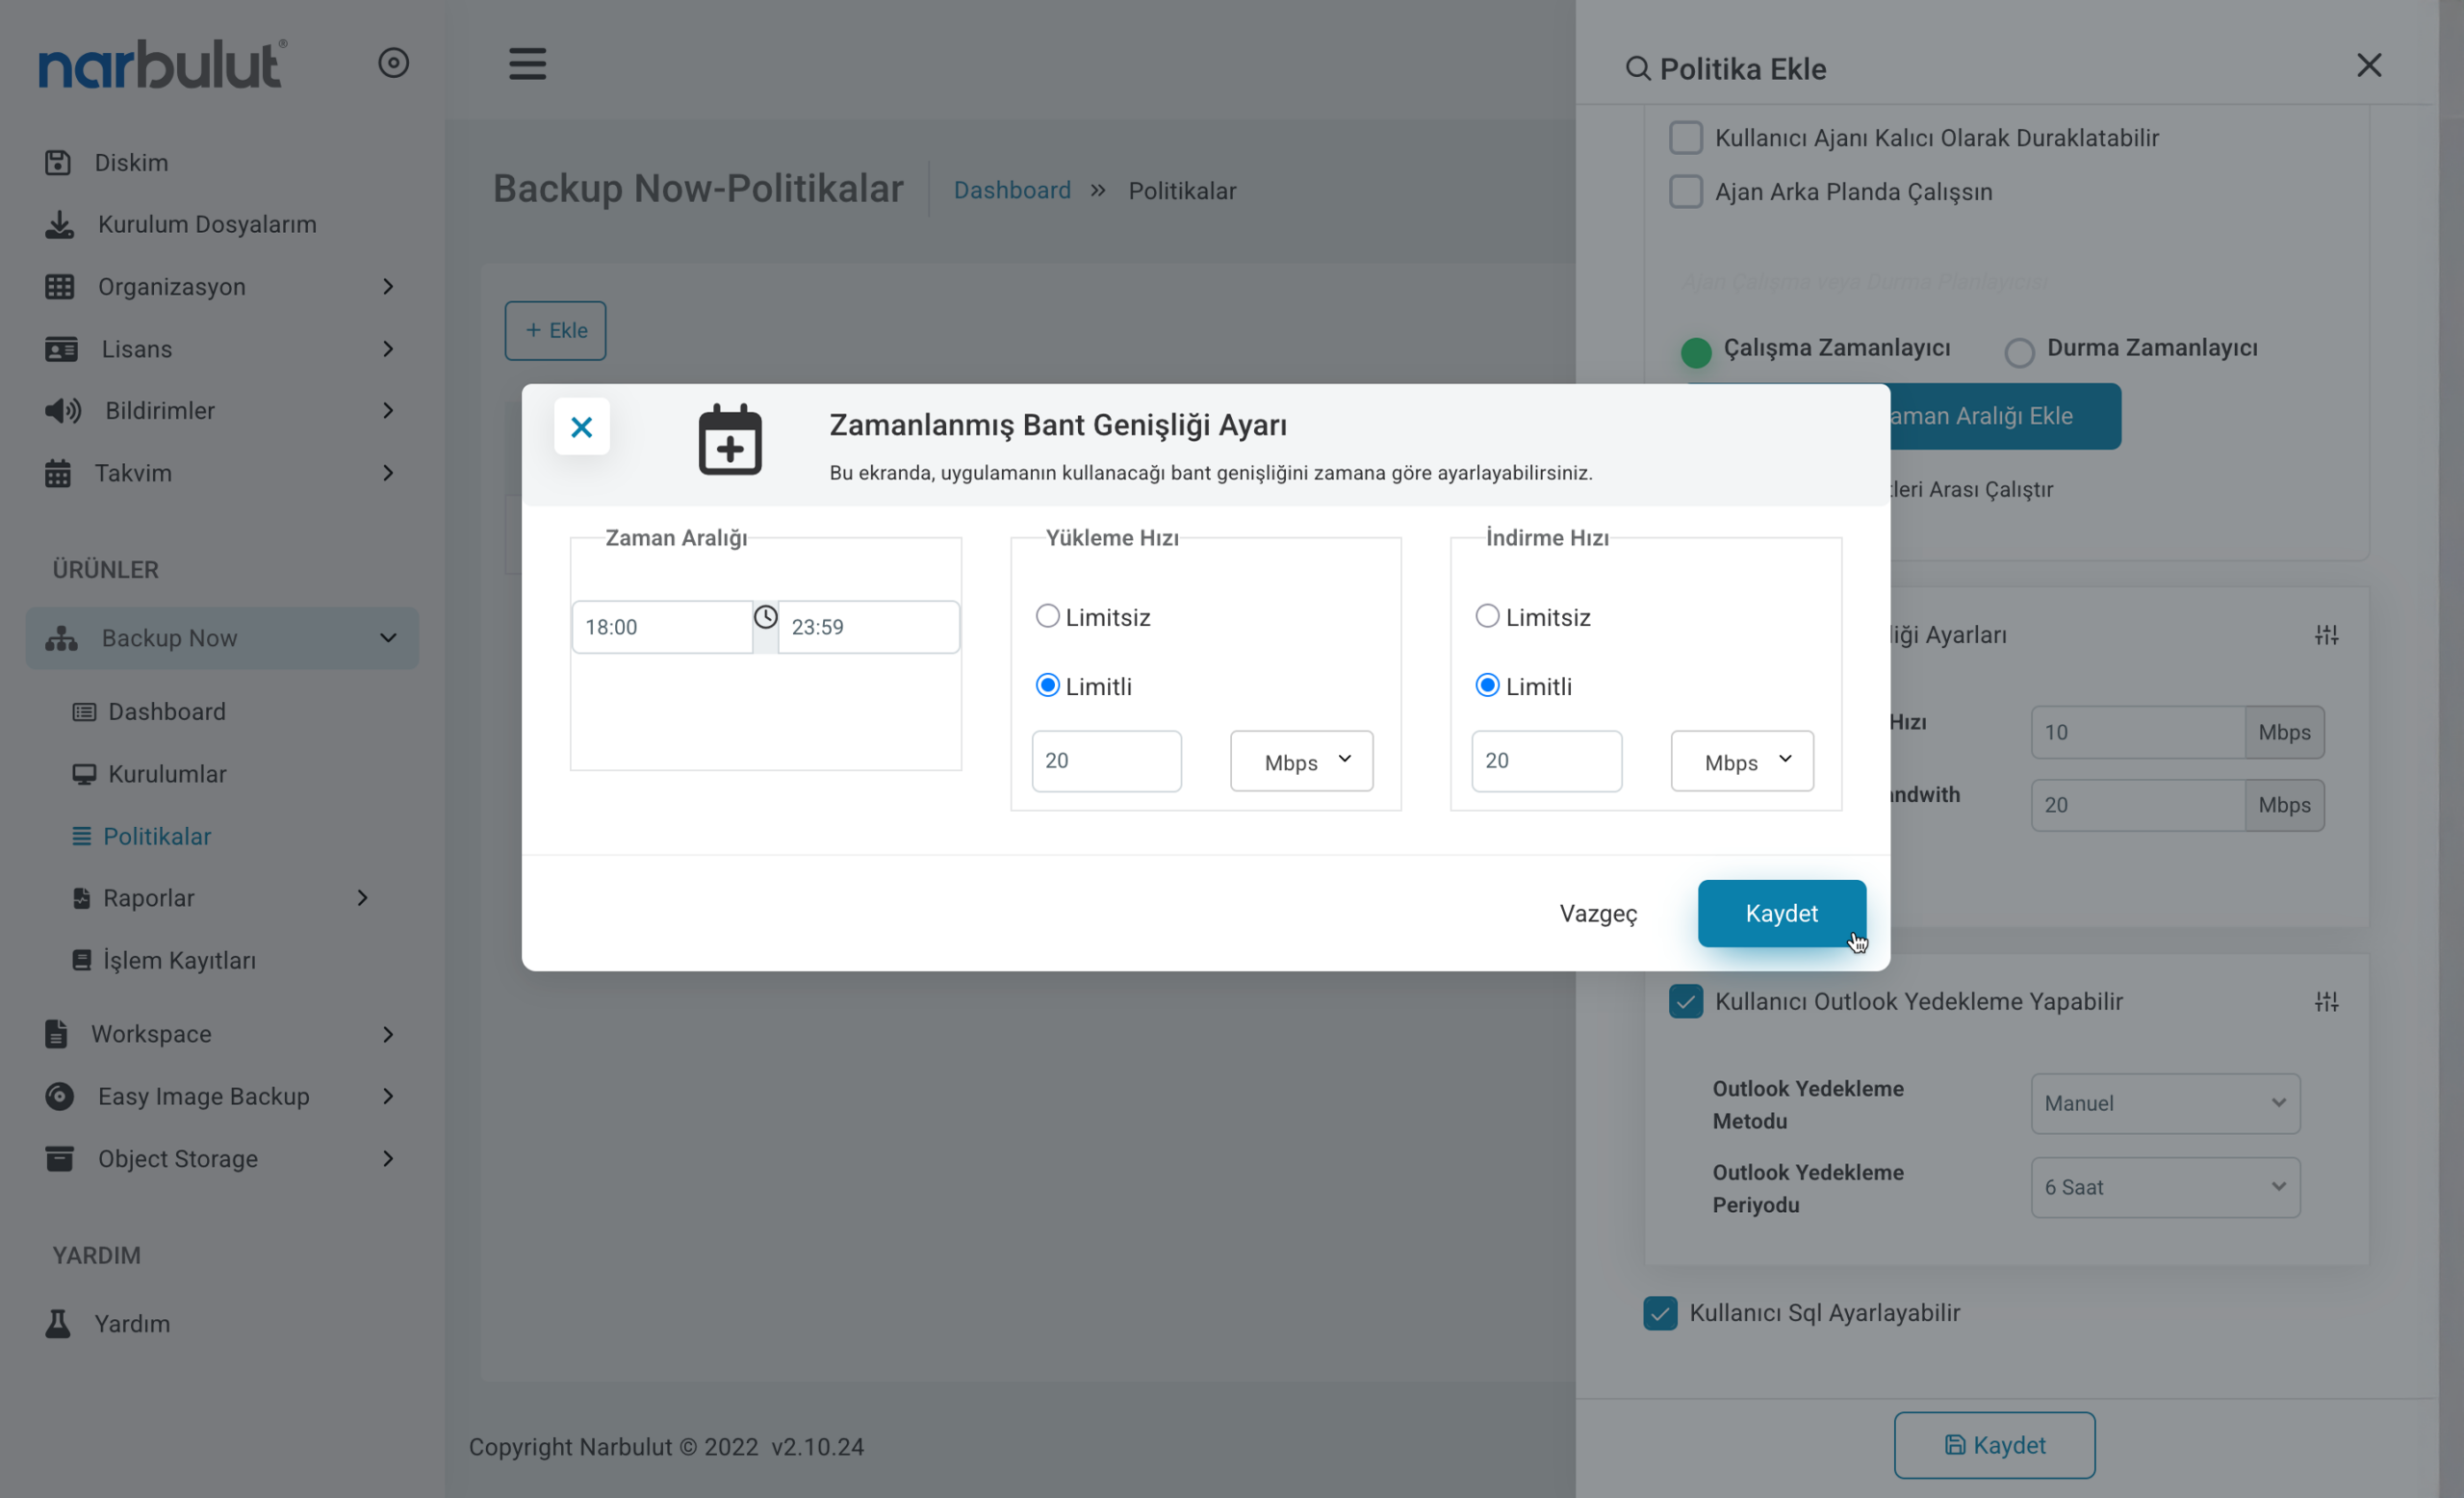Select Limitli for Yükleme Hızı
The height and width of the screenshot is (1498, 2464).
tap(1047, 685)
